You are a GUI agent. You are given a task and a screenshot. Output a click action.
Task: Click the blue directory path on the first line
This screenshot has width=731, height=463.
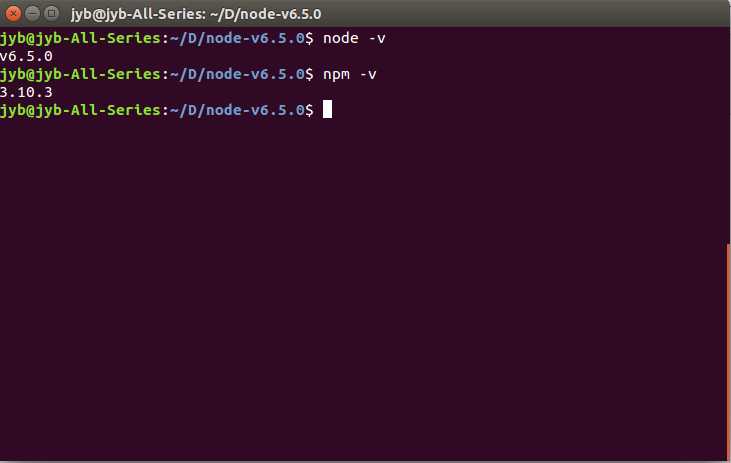pyautogui.click(x=236, y=38)
